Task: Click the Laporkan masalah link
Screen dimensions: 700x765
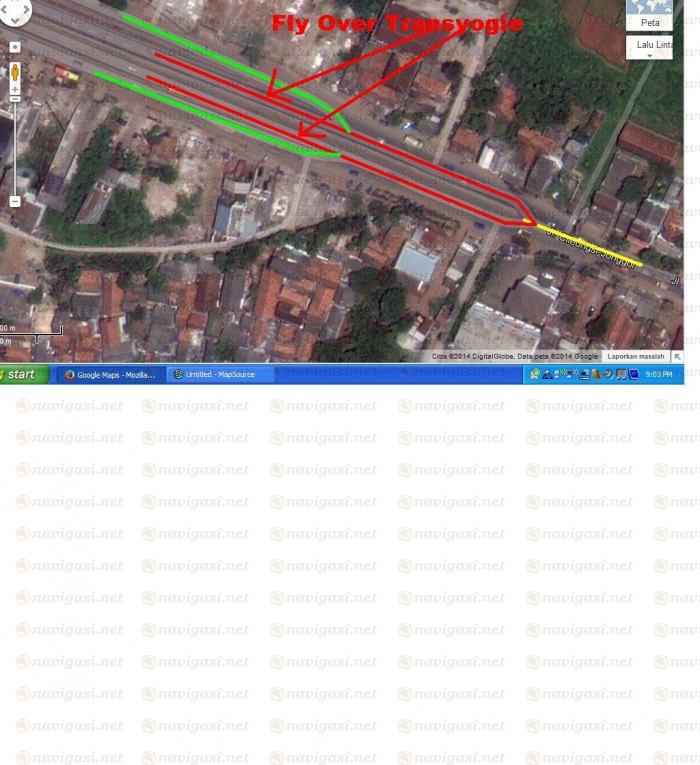Action: (x=637, y=355)
